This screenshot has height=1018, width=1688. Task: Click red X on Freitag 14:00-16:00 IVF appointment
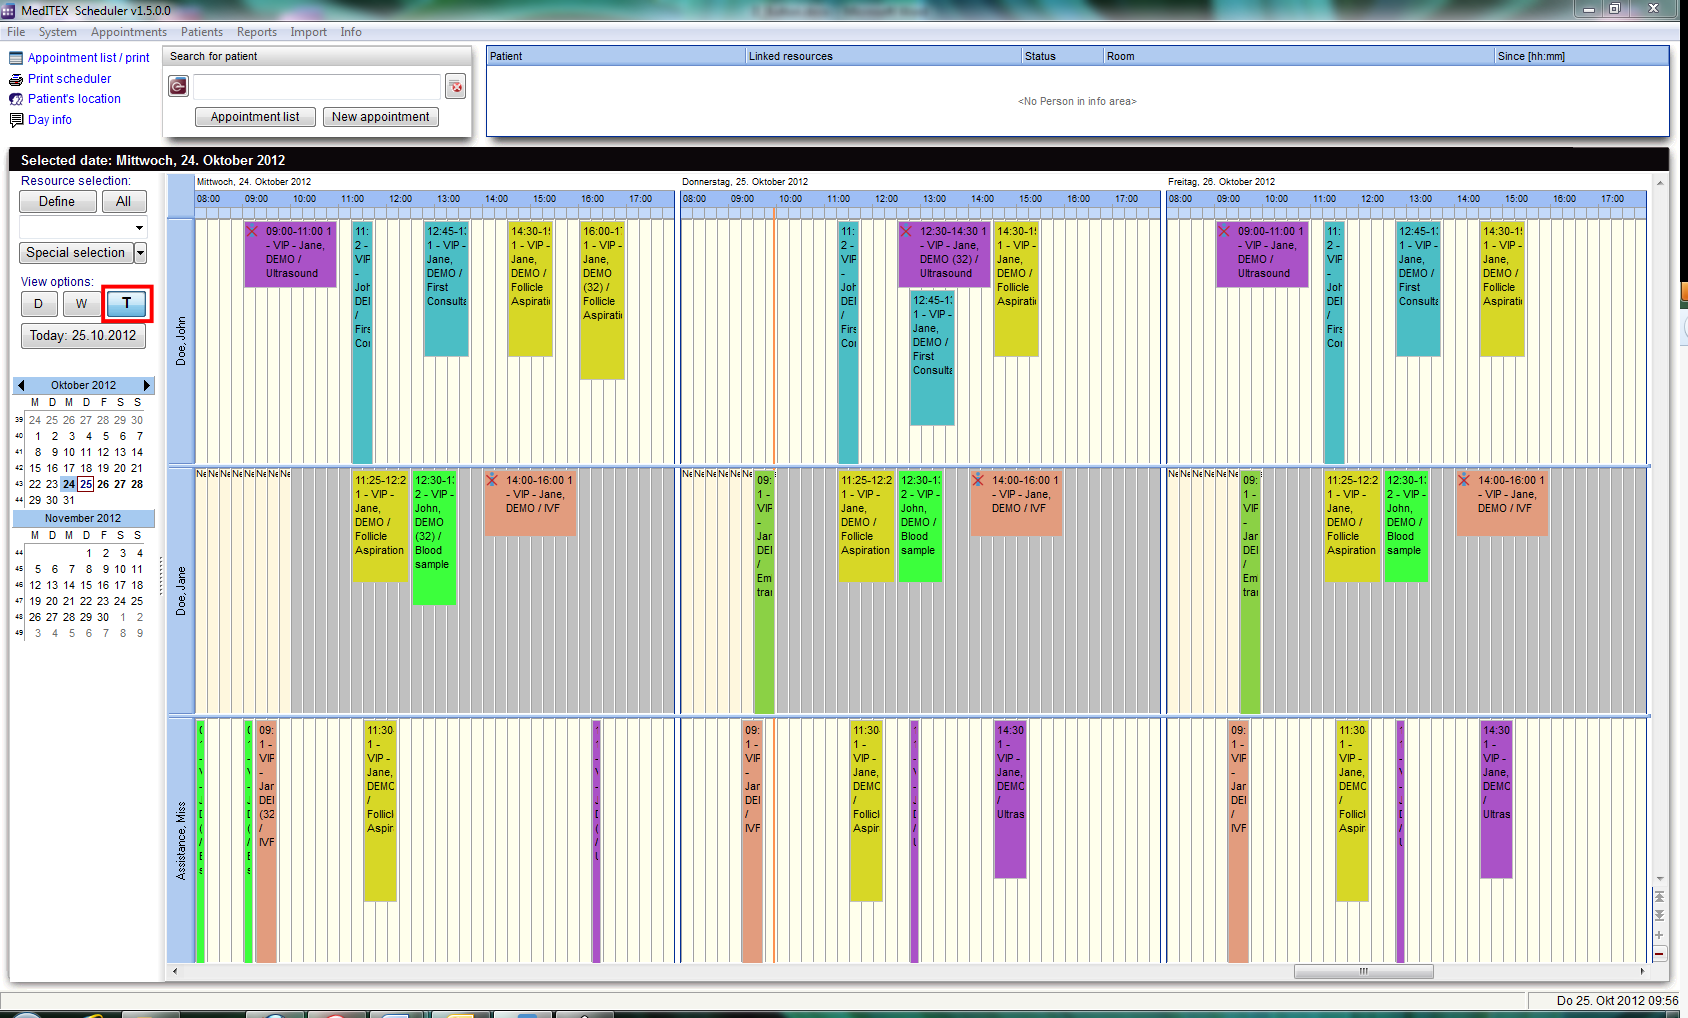click(x=1464, y=480)
